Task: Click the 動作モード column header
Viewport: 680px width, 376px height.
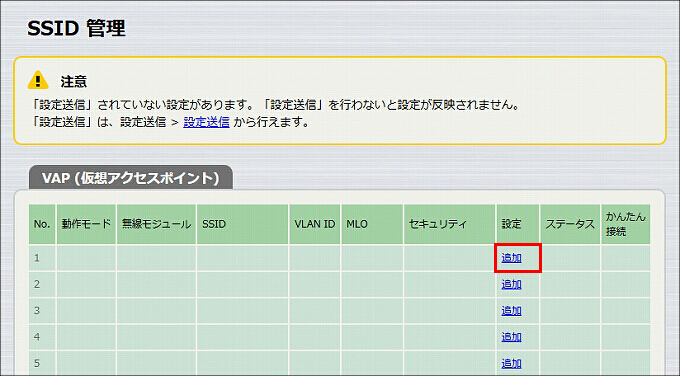Action: pyautogui.click(x=86, y=224)
